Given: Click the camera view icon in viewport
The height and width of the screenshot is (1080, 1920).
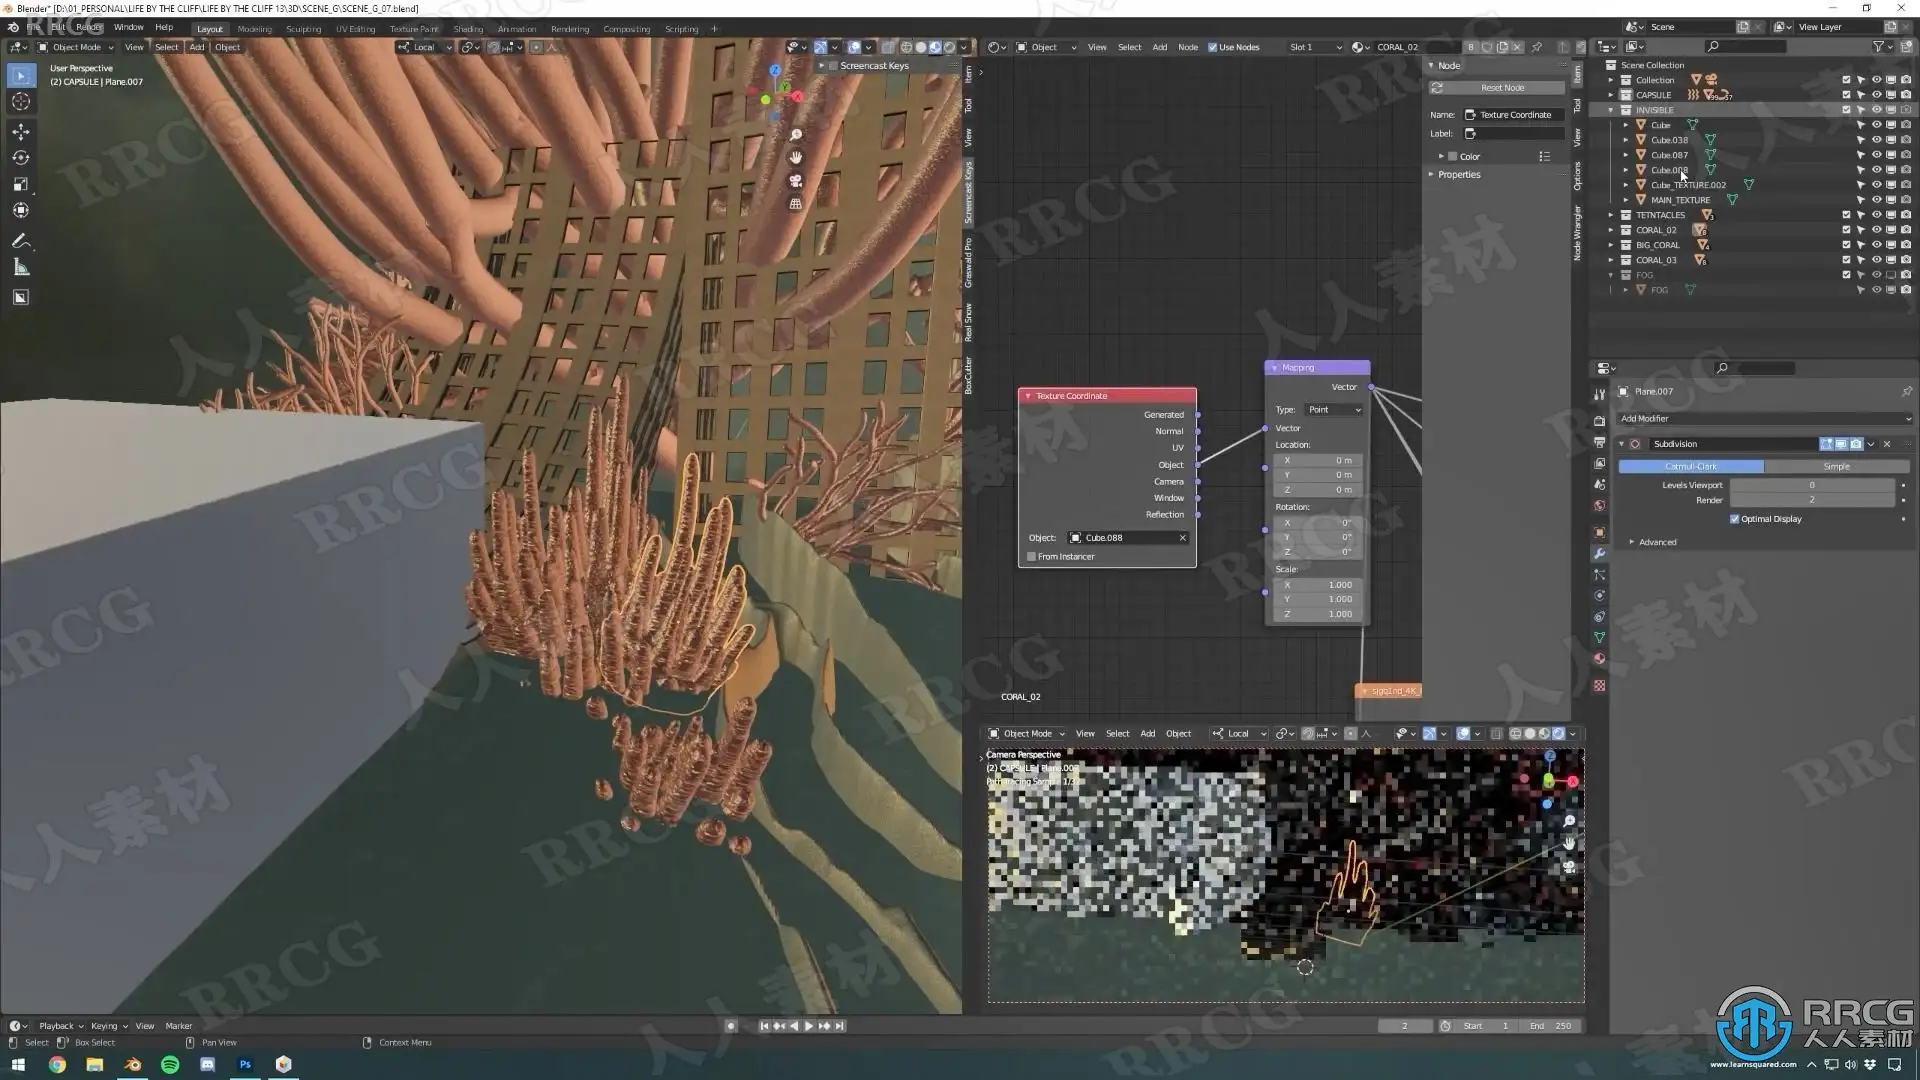Looking at the screenshot, I should pos(796,181).
